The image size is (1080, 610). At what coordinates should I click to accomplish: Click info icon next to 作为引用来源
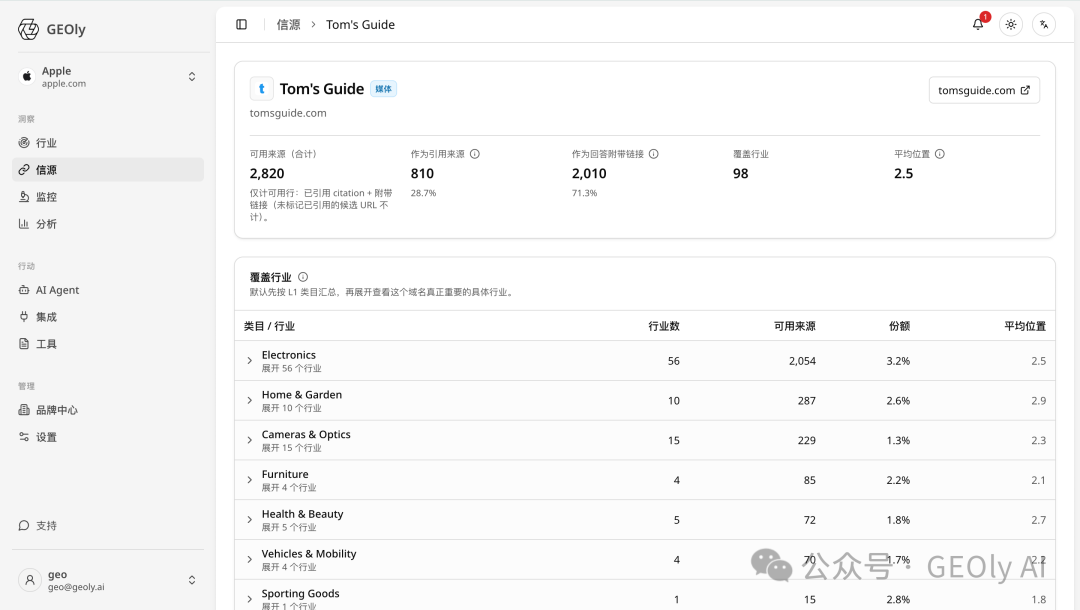click(475, 154)
